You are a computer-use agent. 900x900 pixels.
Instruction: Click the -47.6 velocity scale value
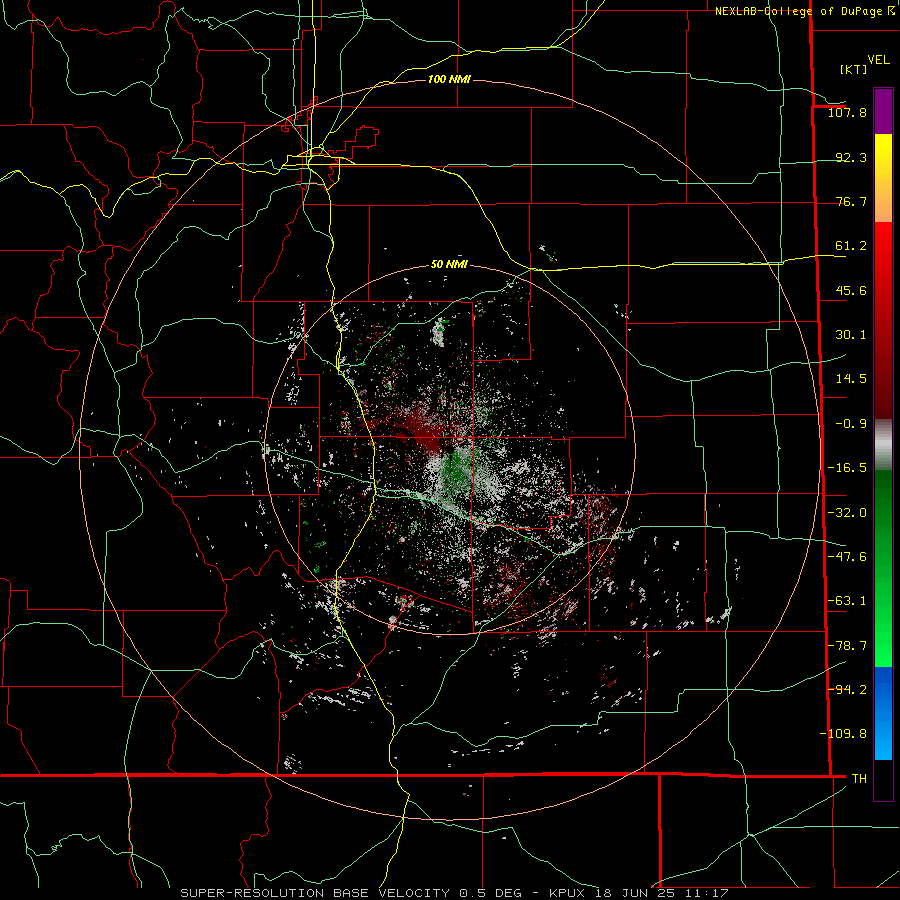coord(847,557)
